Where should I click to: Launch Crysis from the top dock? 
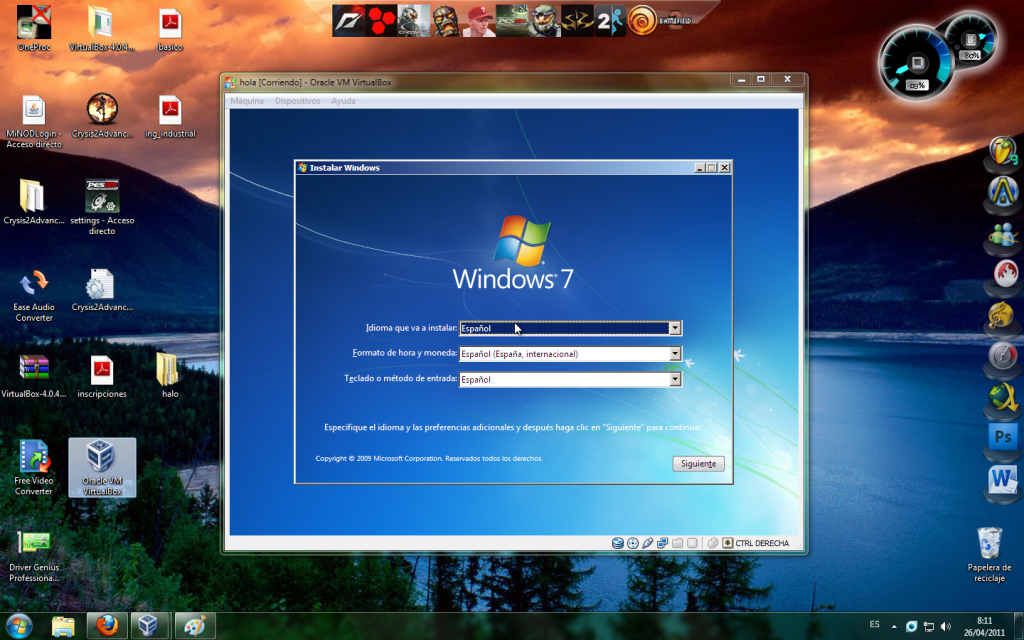414,21
